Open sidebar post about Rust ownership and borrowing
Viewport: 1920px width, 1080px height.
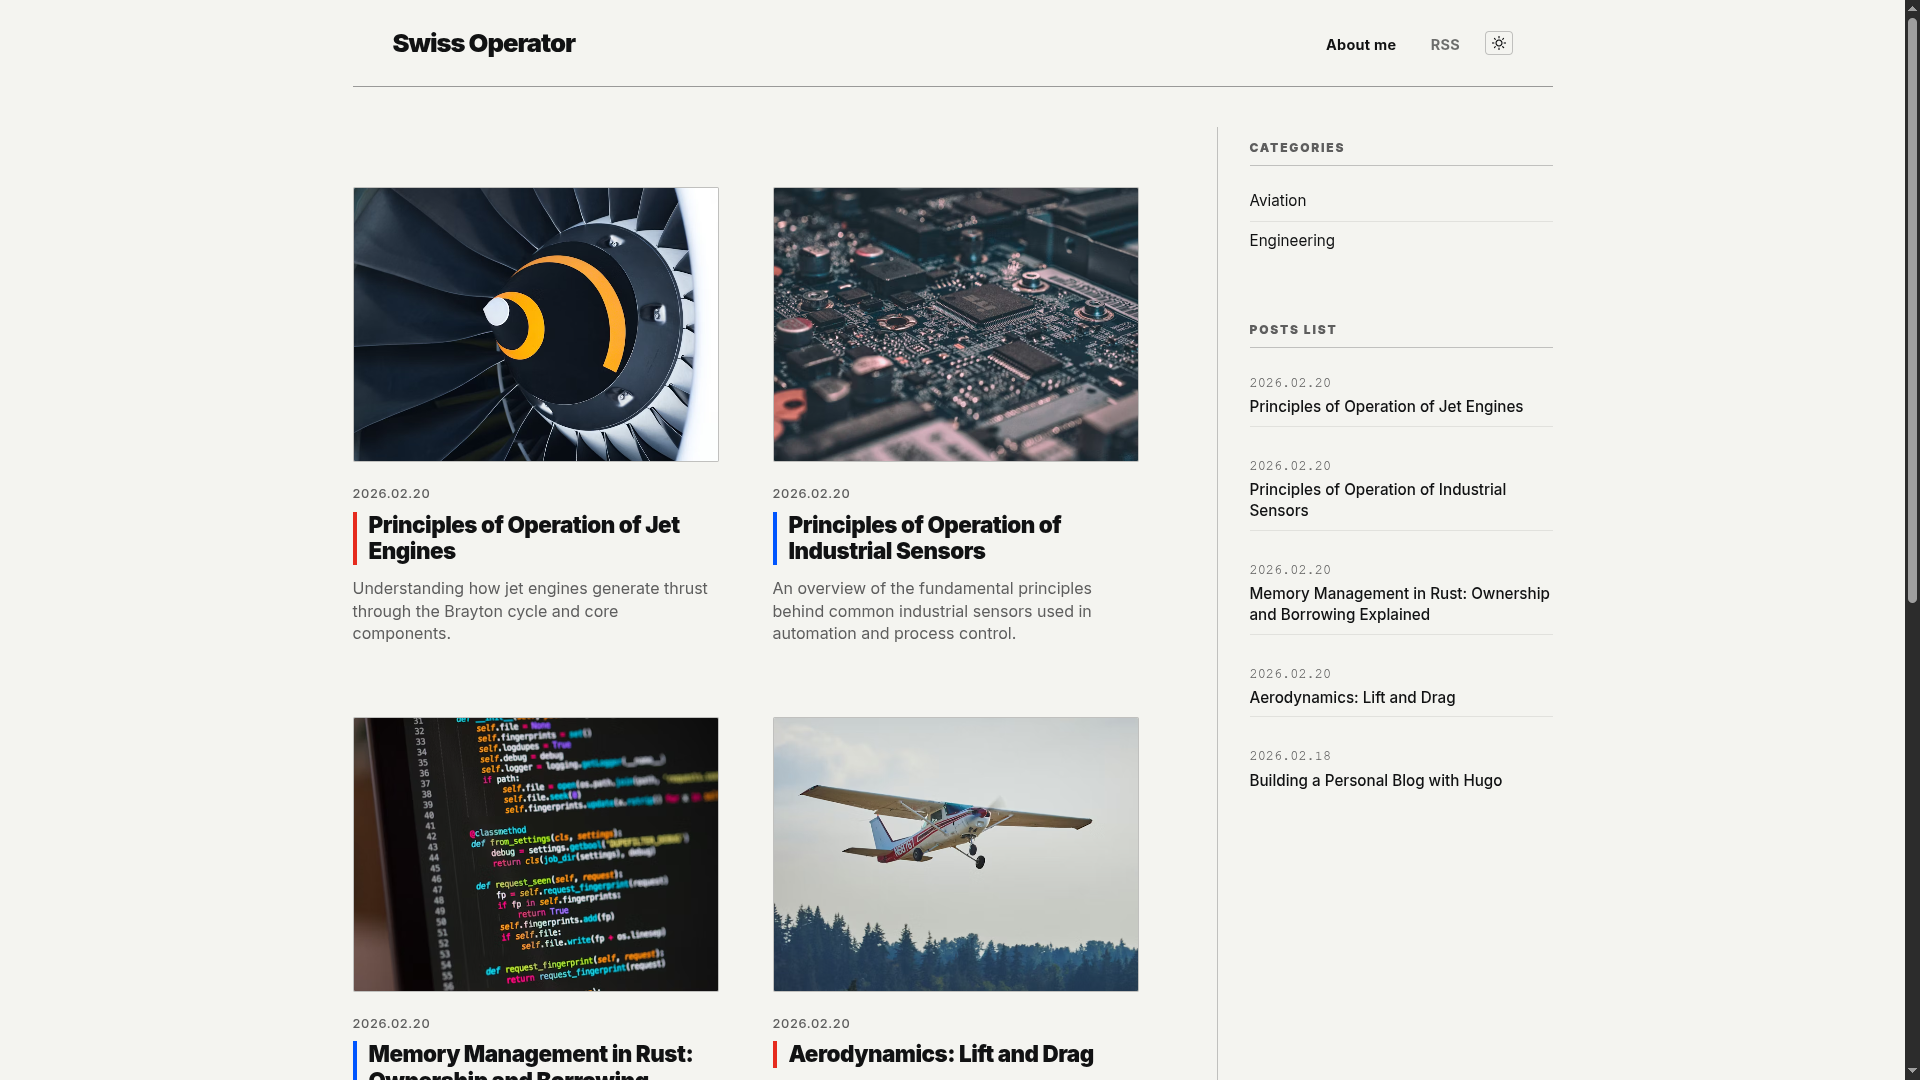coord(1398,604)
